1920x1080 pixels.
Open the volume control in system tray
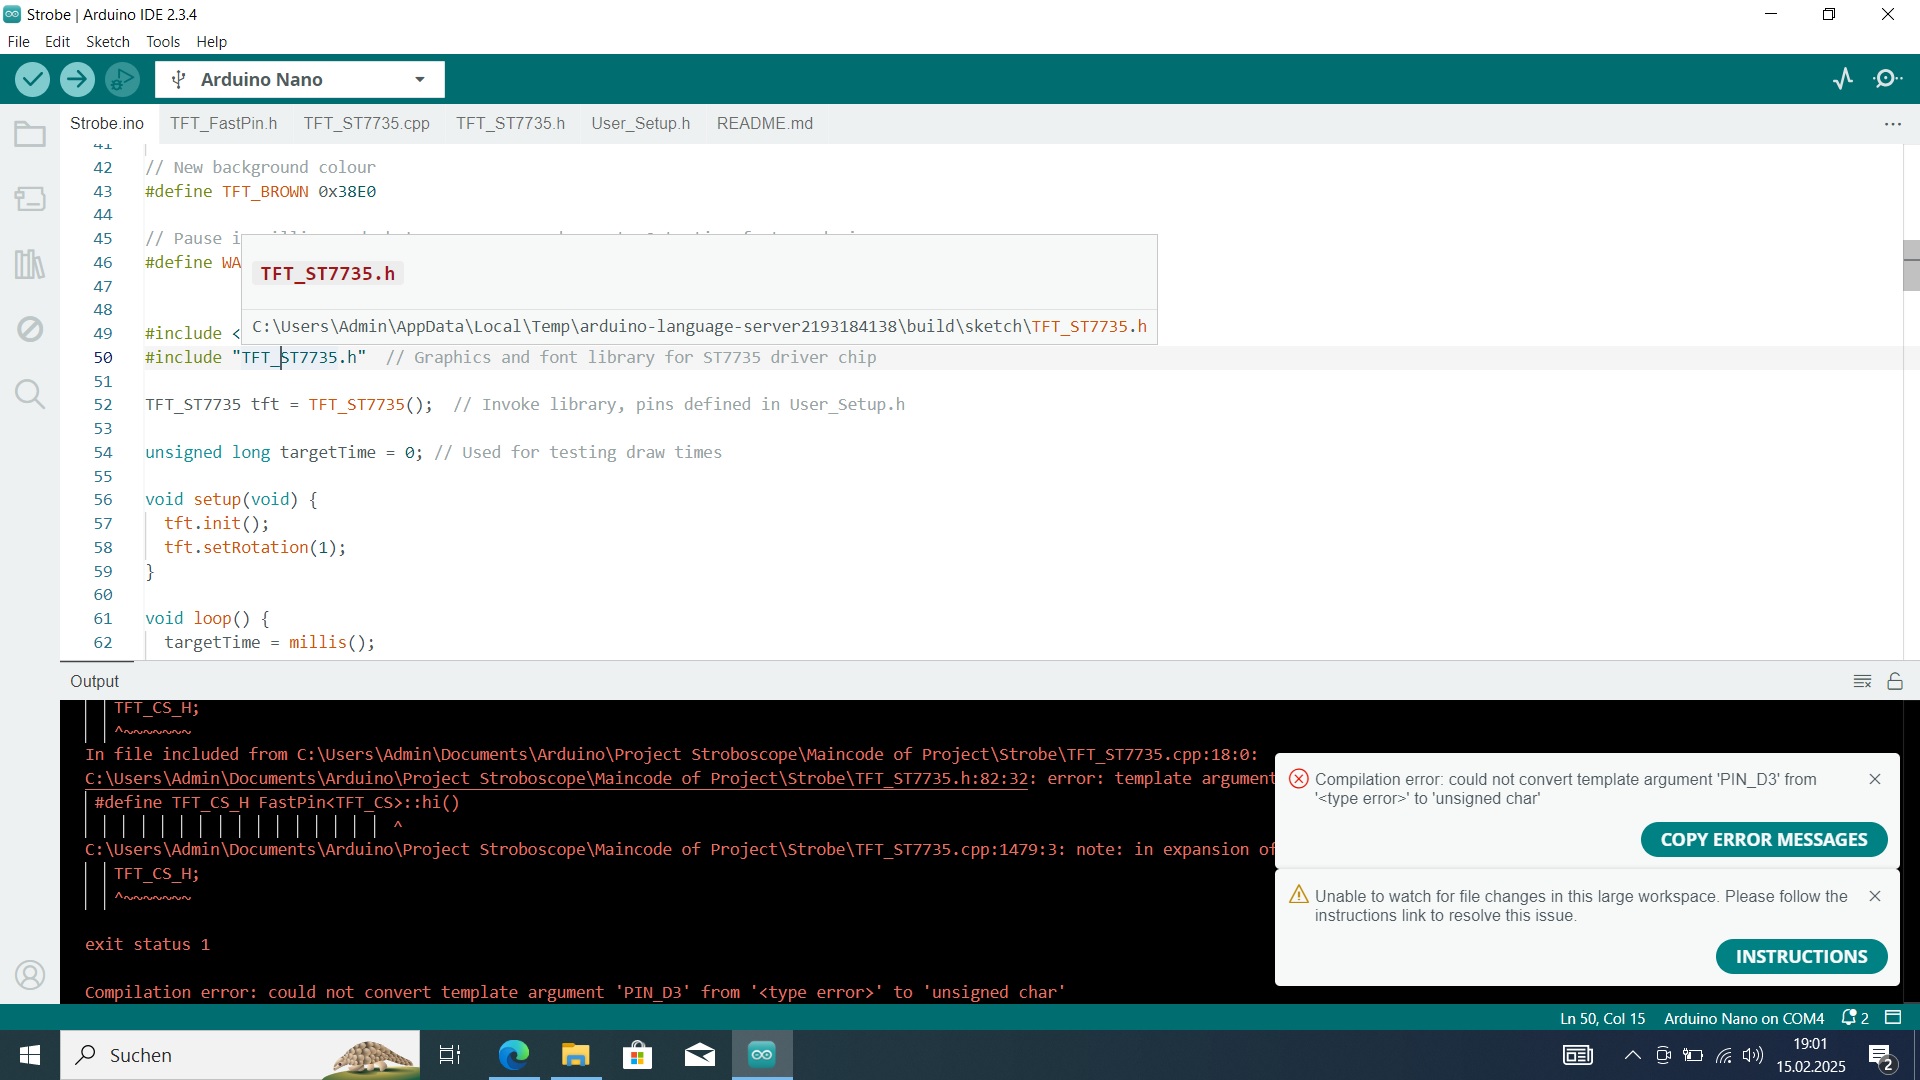click(x=1753, y=1055)
